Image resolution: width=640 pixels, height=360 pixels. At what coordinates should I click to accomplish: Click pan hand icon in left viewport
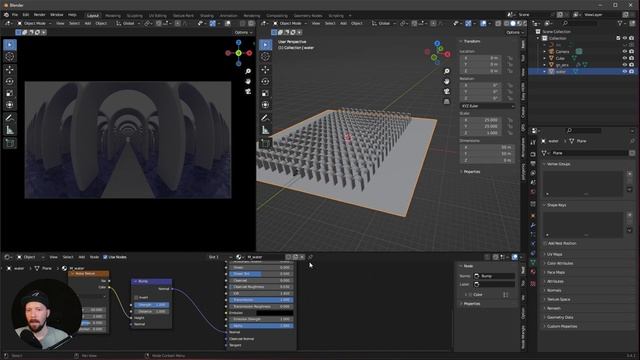pyautogui.click(x=248, y=81)
